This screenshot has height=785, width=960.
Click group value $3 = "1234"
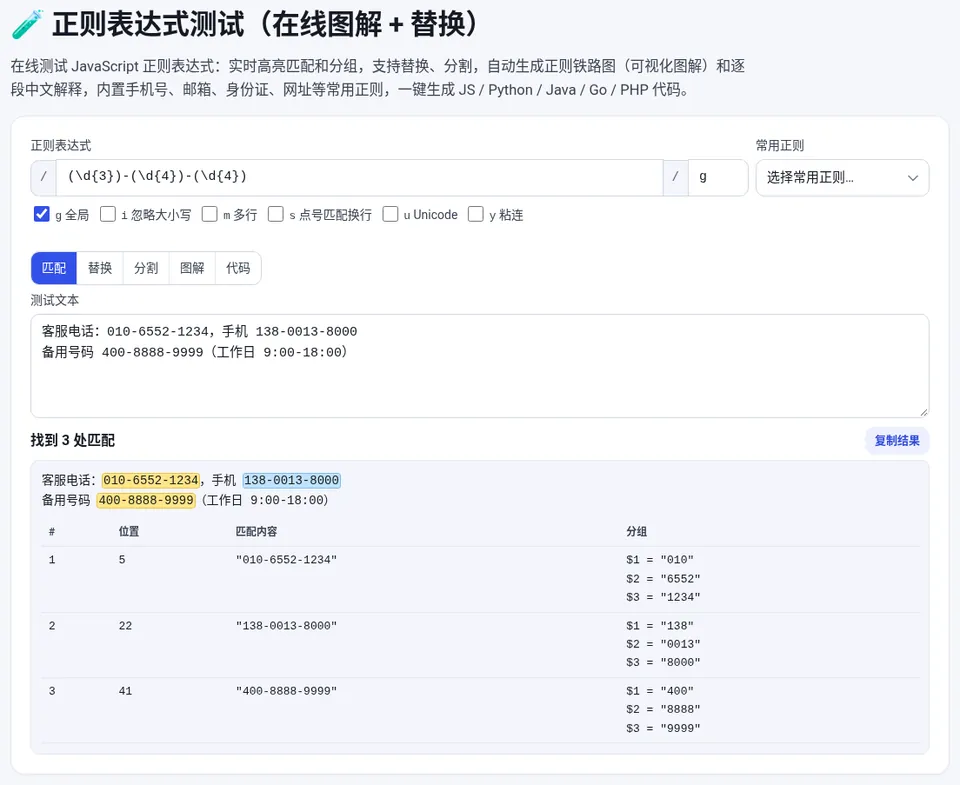click(x=663, y=597)
